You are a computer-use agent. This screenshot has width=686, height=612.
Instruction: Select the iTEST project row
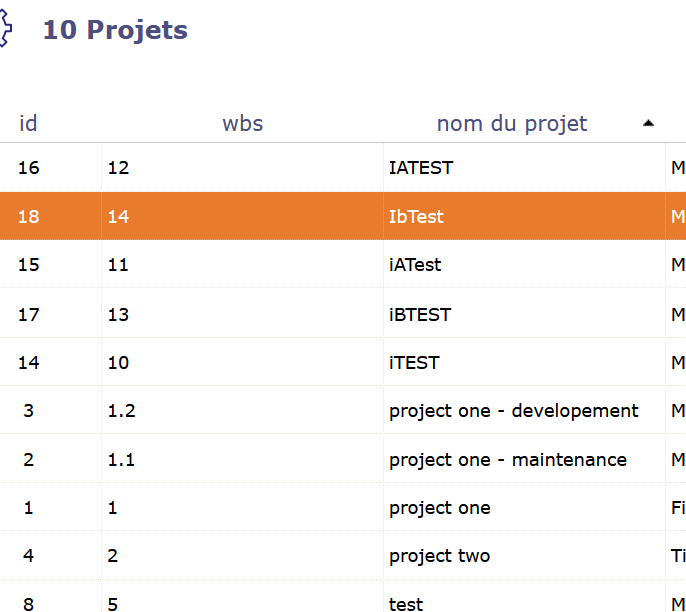pyautogui.click(x=414, y=363)
